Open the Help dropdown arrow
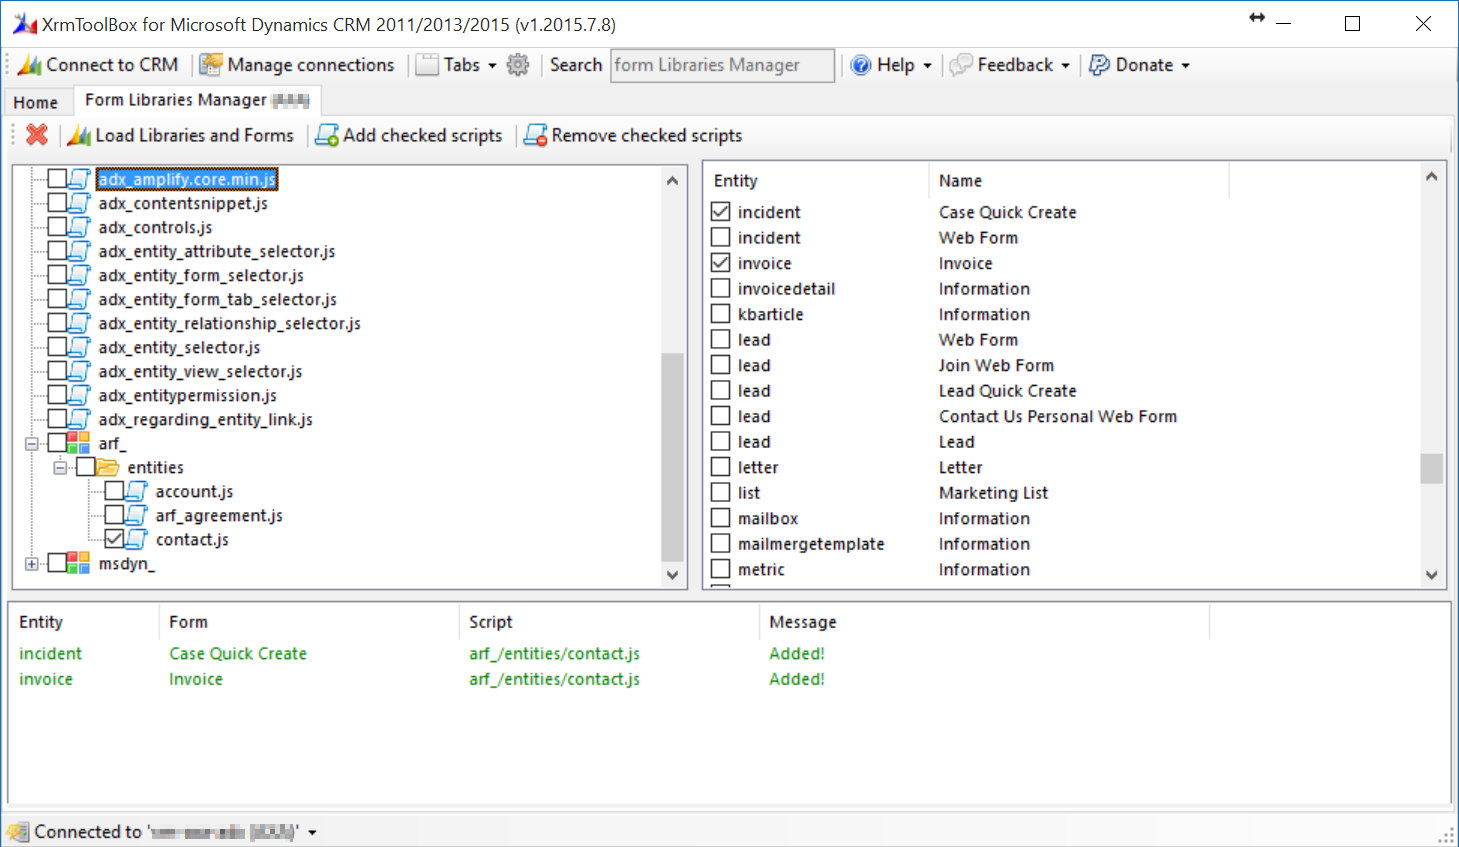1459x847 pixels. [x=927, y=66]
